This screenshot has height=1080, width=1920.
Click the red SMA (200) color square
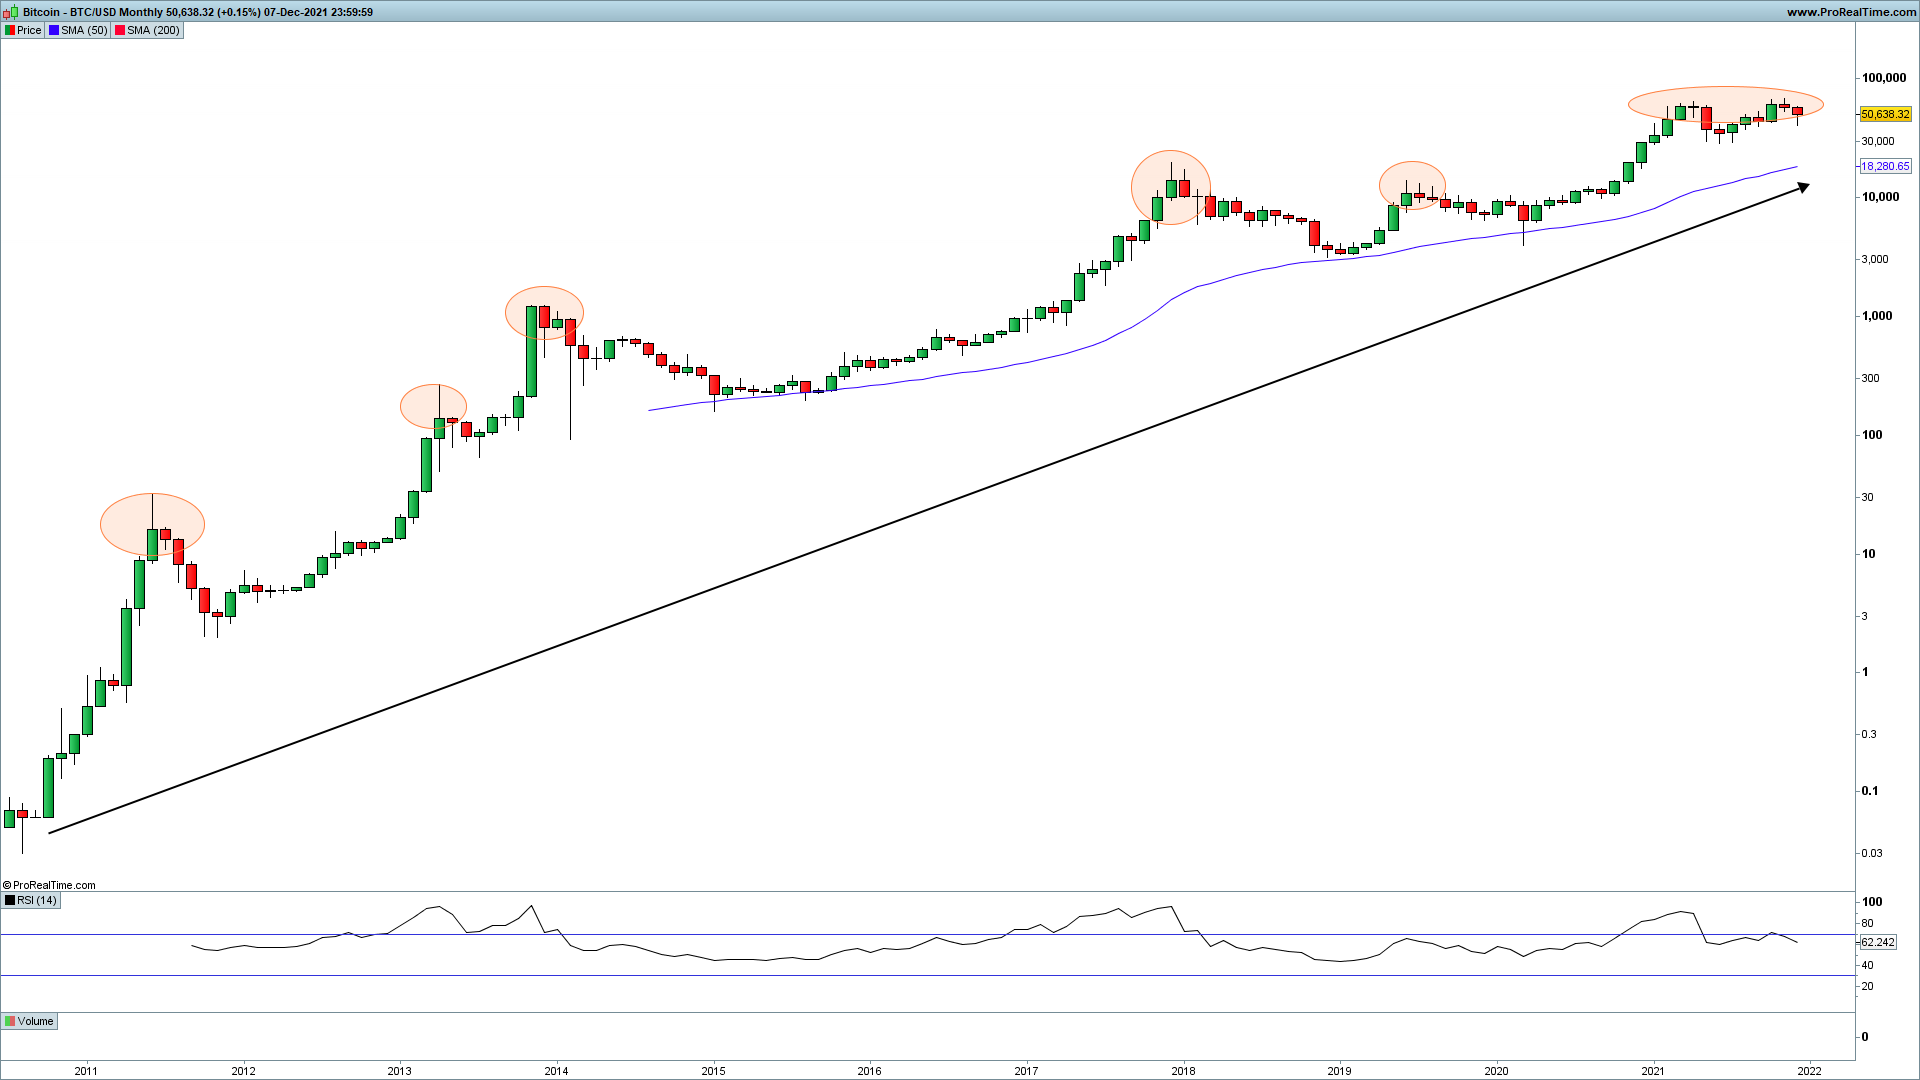120,30
